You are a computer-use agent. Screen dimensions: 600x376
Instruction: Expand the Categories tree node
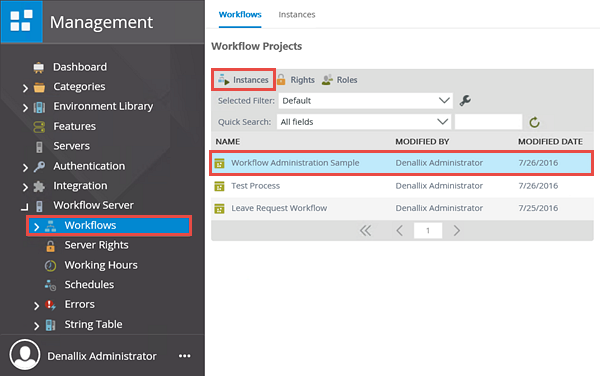coord(25,88)
